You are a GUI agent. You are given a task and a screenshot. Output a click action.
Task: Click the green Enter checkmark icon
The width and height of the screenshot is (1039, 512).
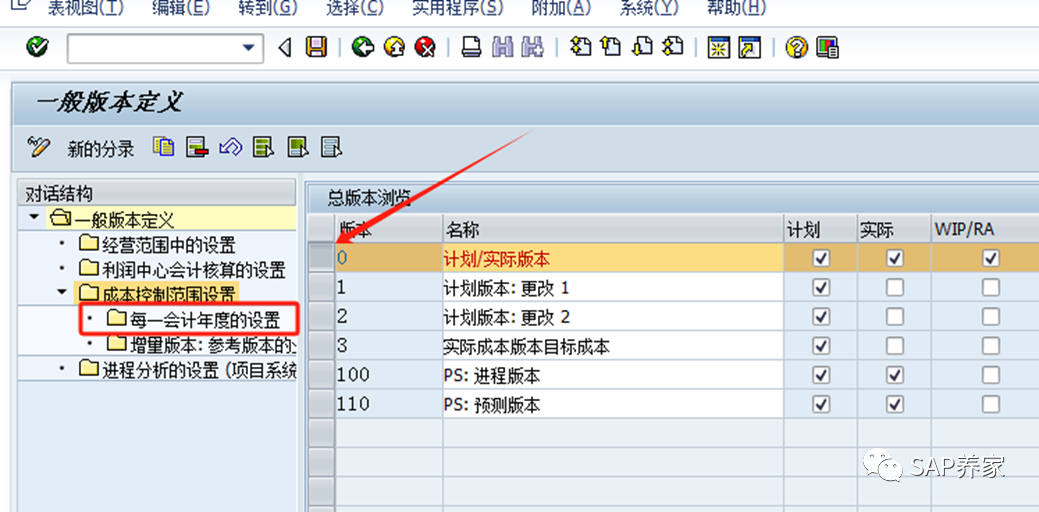pyautogui.click(x=38, y=47)
